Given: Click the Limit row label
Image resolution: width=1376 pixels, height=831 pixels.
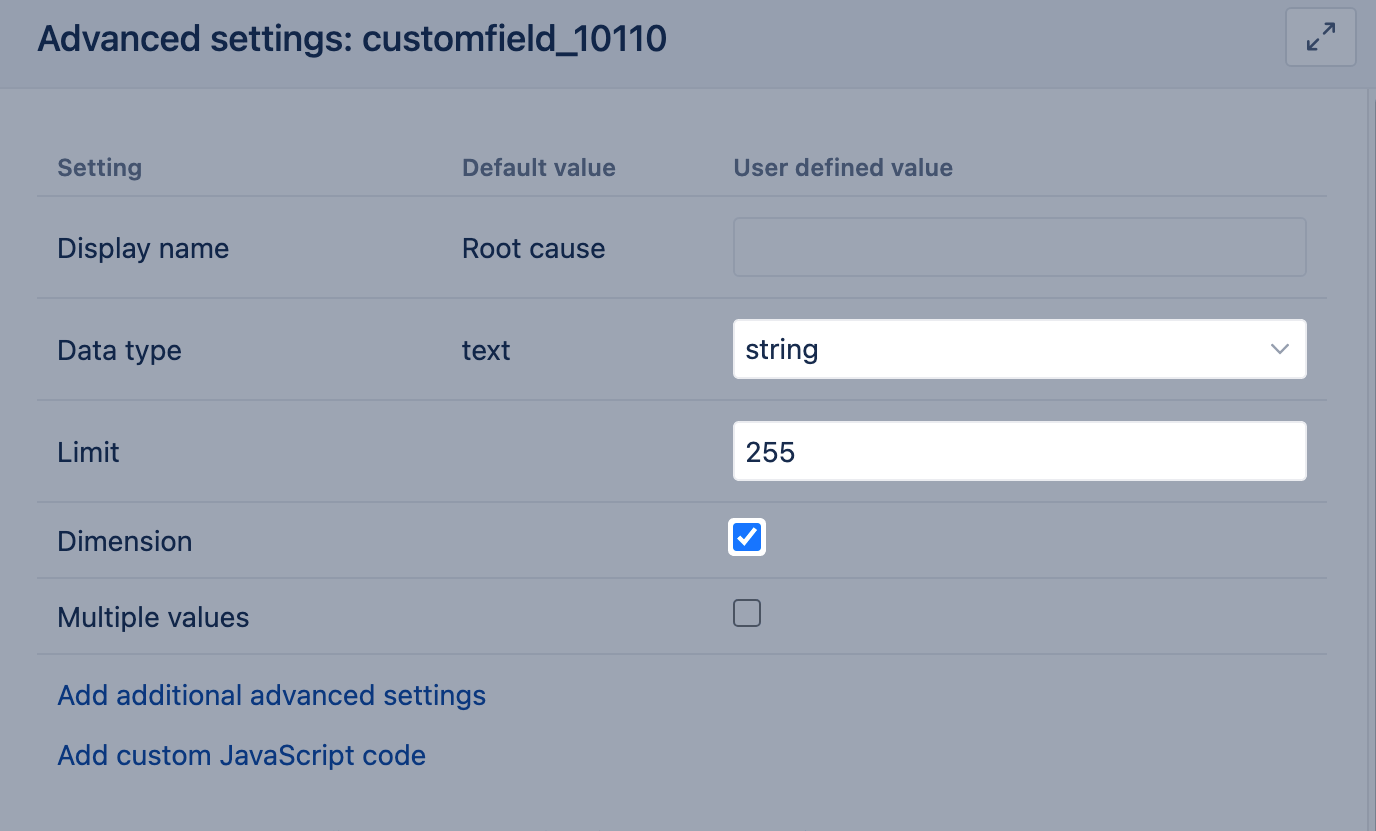Looking at the screenshot, I should 88,453.
